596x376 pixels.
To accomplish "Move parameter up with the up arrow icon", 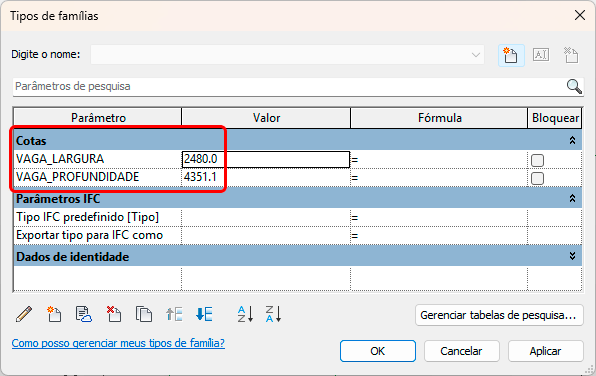I will point(174,314).
